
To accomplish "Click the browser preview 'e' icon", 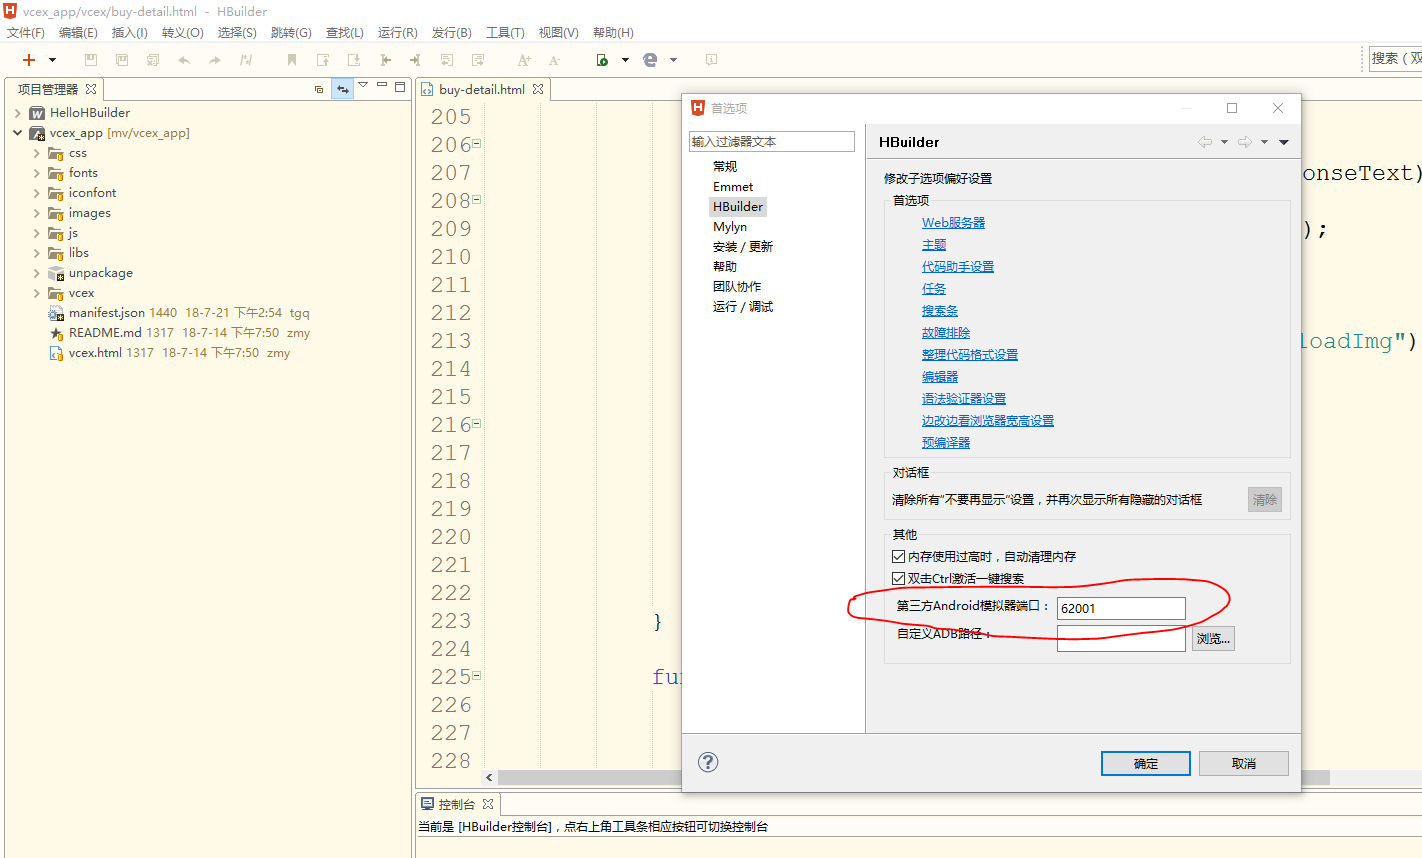I will pos(650,60).
